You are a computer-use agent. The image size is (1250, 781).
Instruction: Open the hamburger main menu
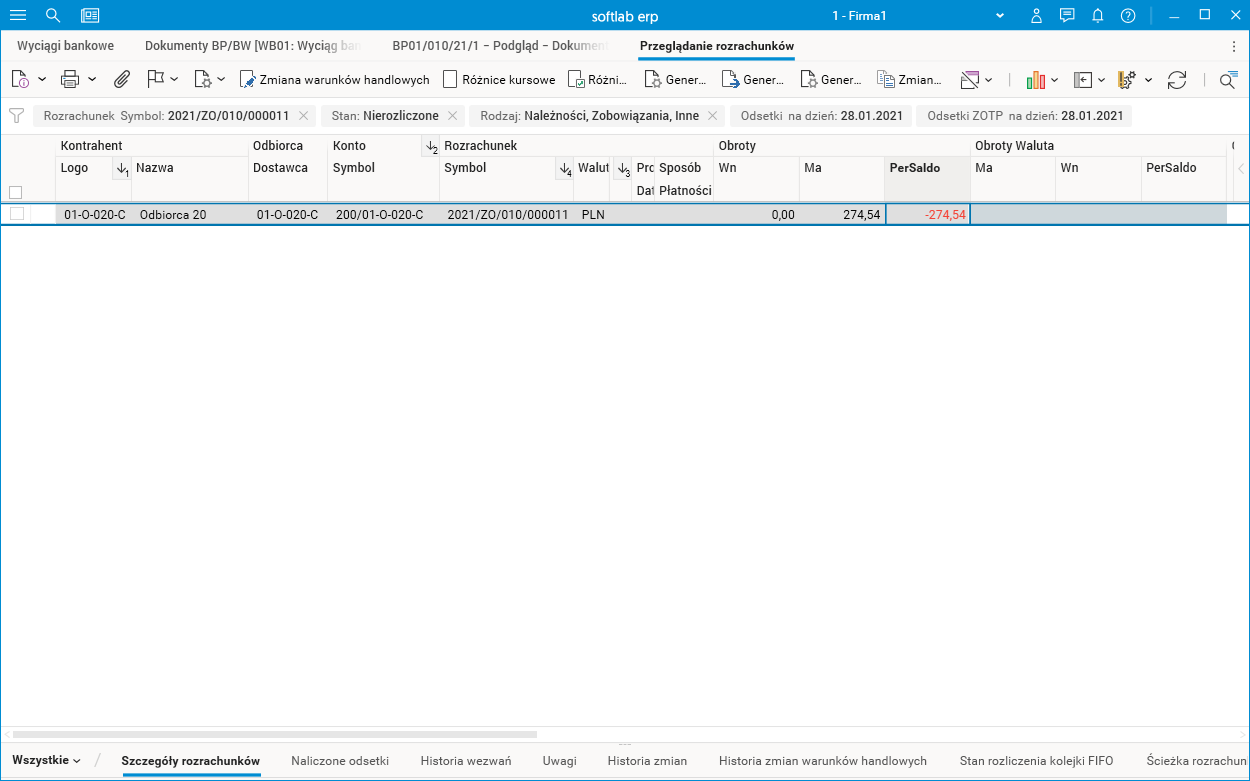coord(17,15)
